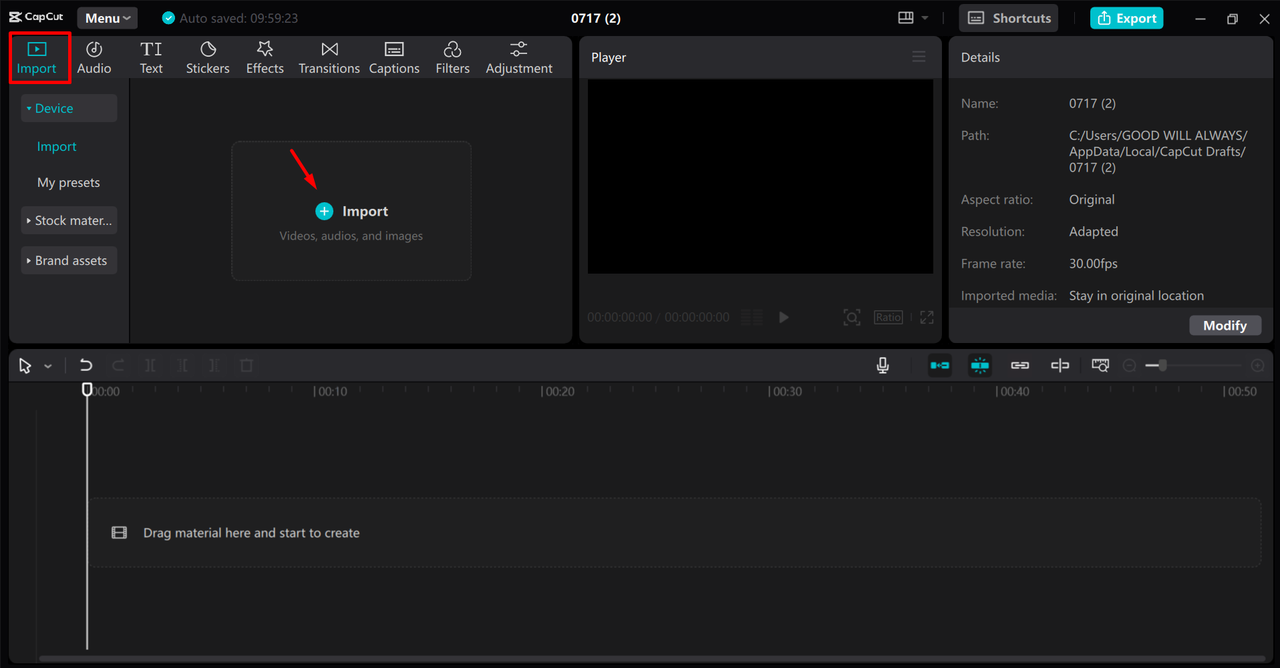
Task: Open the Transitions tab
Action: (329, 58)
